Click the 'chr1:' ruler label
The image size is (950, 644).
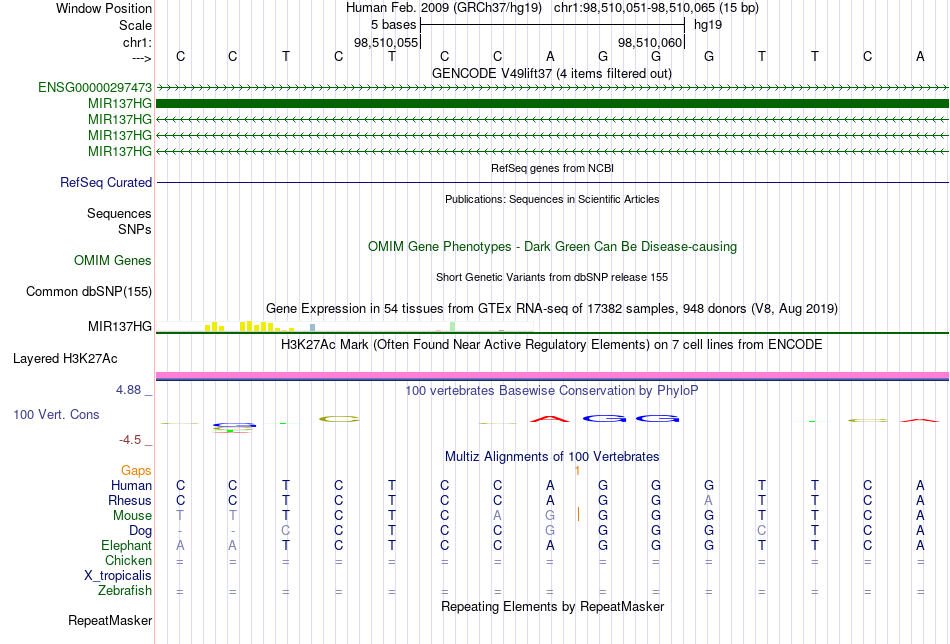[x=138, y=42]
